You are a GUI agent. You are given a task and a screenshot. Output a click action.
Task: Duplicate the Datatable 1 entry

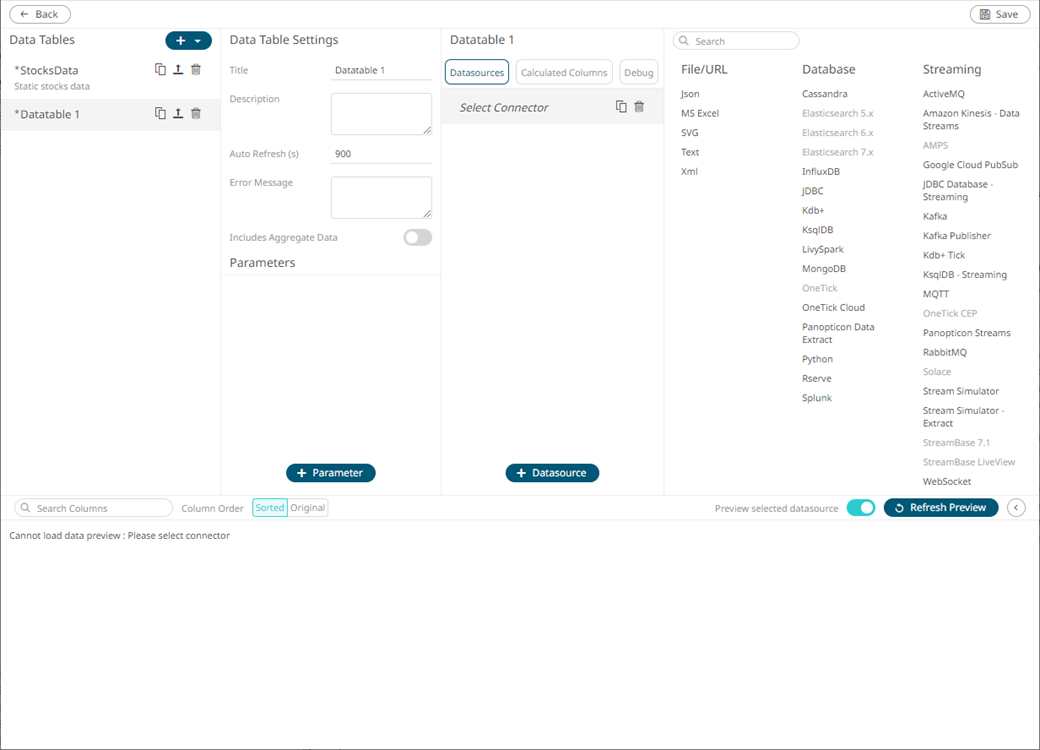tap(160, 114)
